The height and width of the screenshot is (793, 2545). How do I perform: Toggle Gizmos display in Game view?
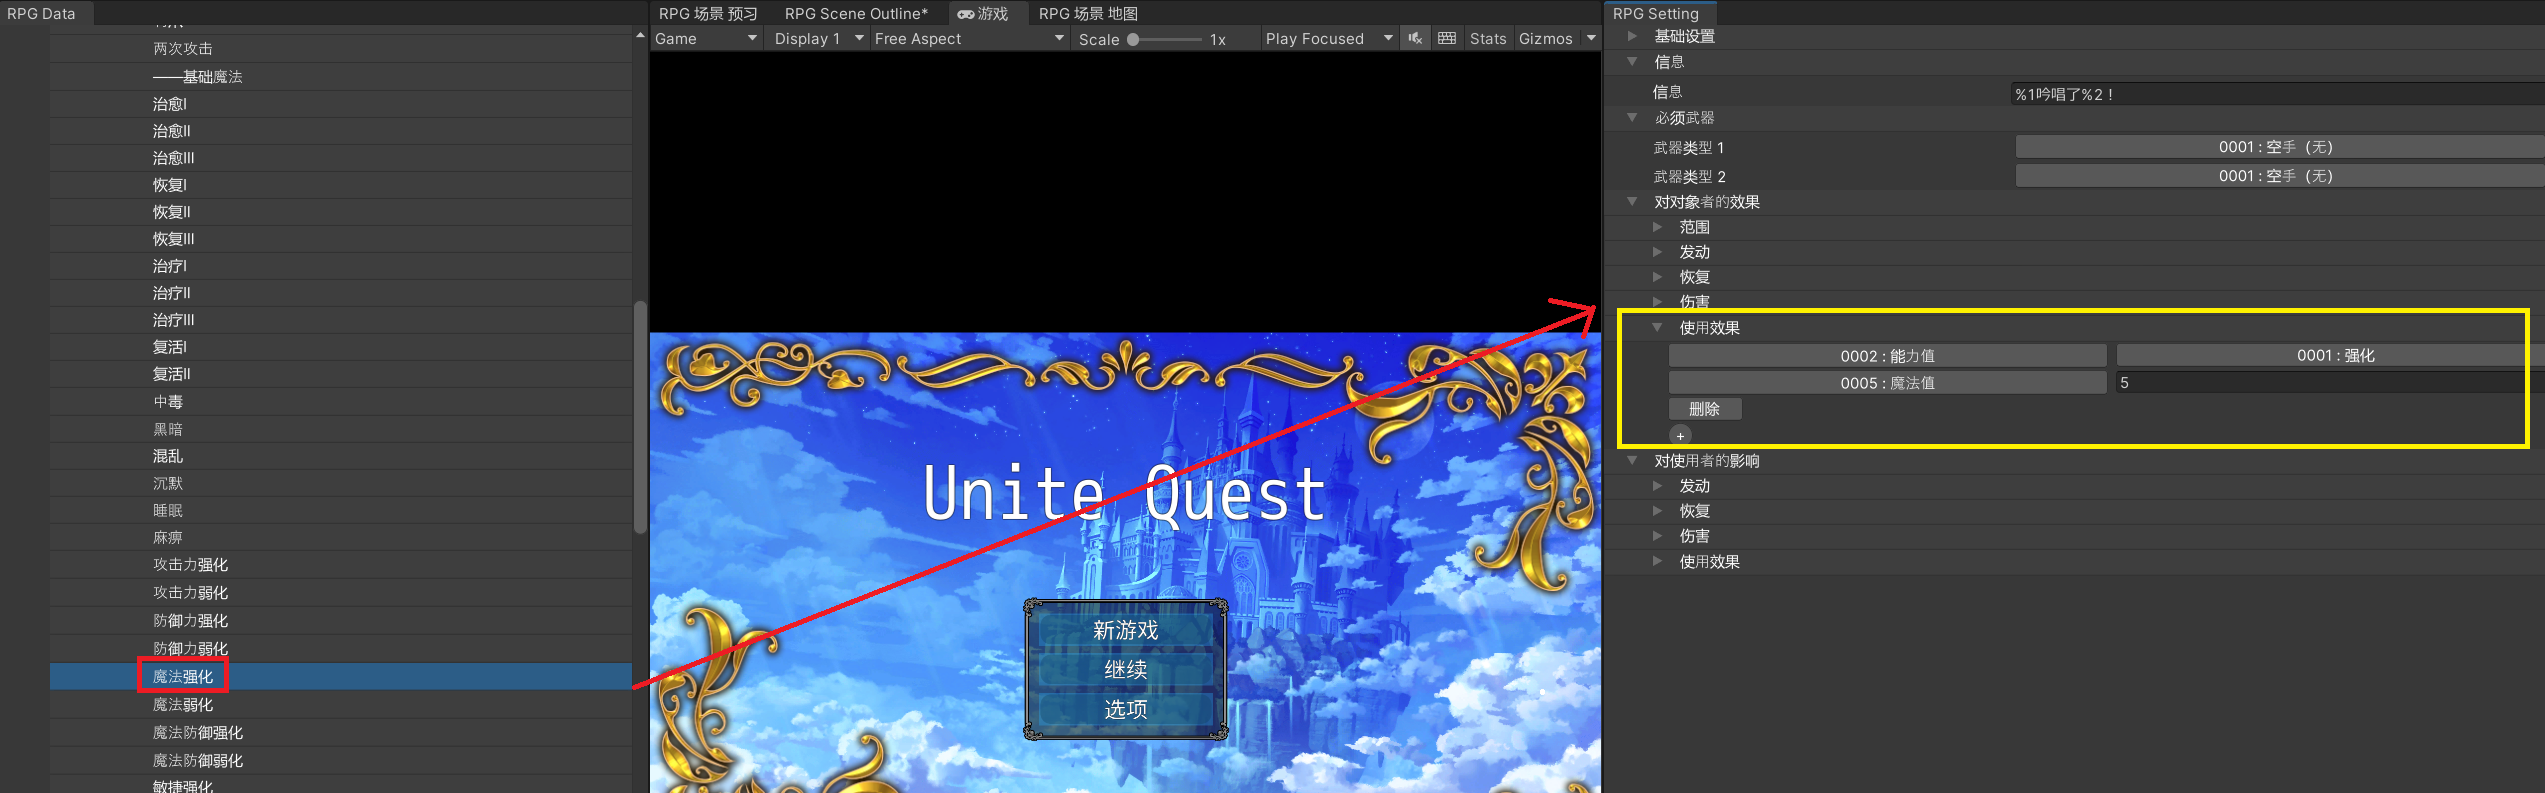click(1545, 39)
